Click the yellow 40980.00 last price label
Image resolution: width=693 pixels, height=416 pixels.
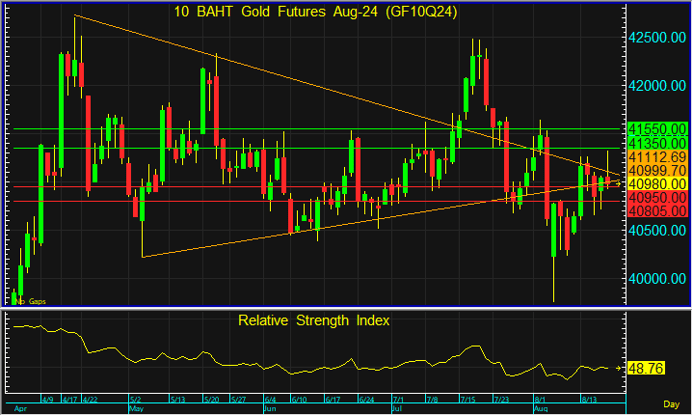coord(656,184)
